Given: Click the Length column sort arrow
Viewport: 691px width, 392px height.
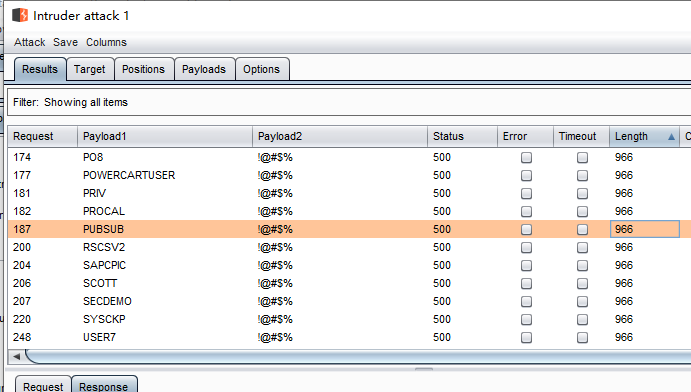Looking at the screenshot, I should [671, 137].
